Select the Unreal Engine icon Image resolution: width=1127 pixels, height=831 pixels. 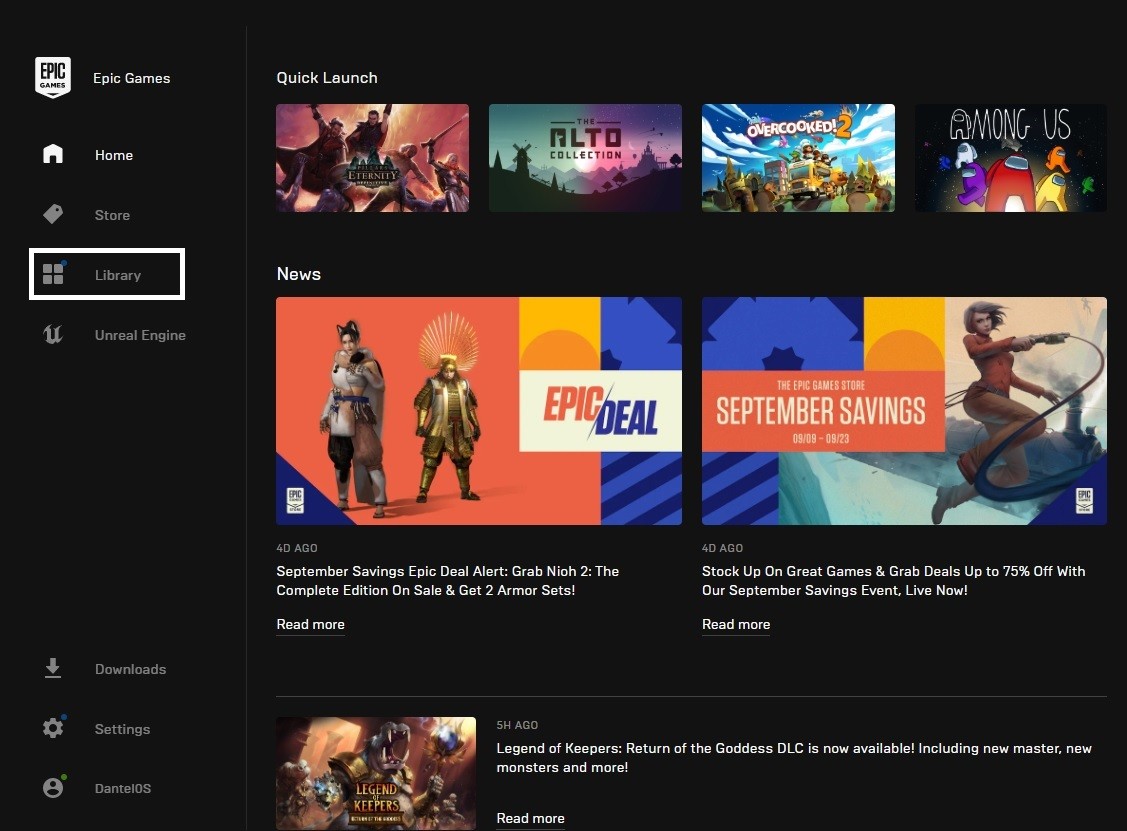pos(53,334)
